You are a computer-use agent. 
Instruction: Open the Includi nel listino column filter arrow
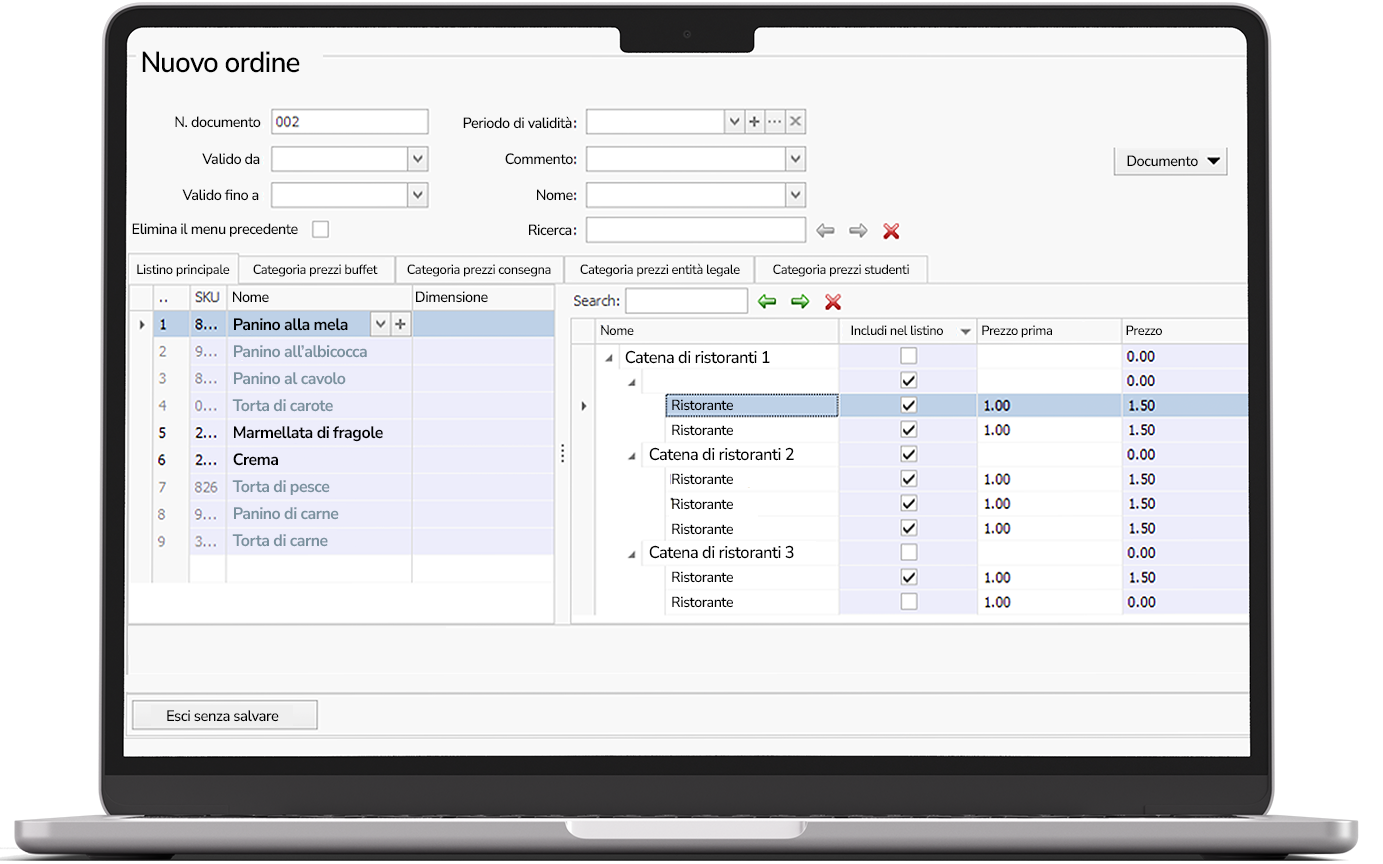coord(964,330)
